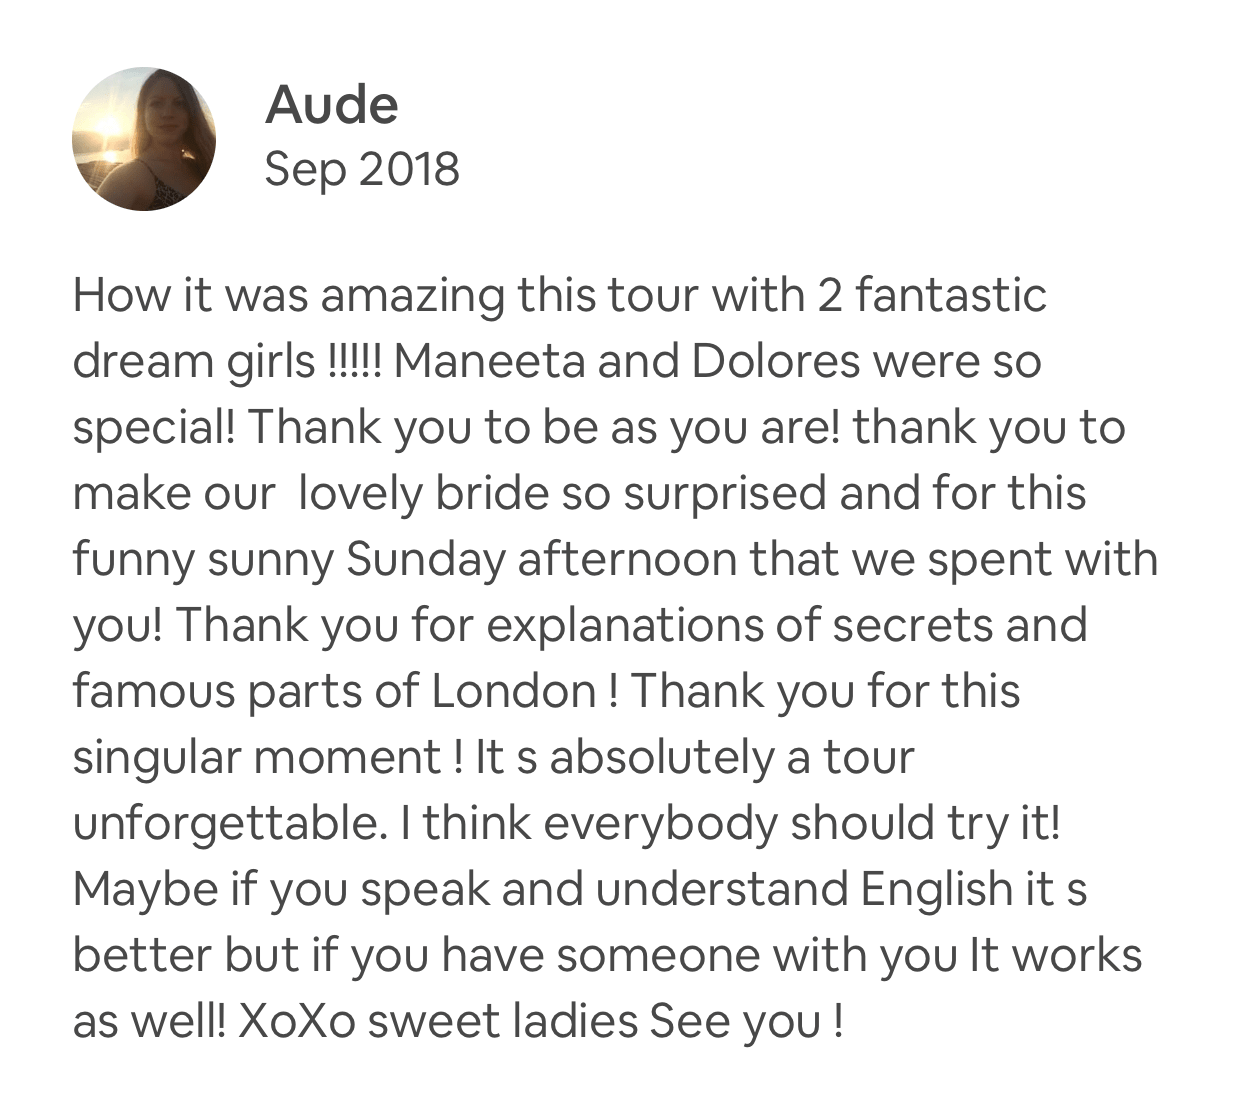Click the reviewer name Aude
This screenshot has width=1242, height=1113.
pyautogui.click(x=332, y=104)
